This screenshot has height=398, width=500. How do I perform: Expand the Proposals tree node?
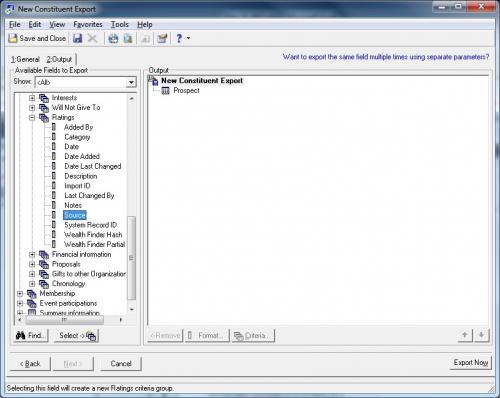[32, 264]
